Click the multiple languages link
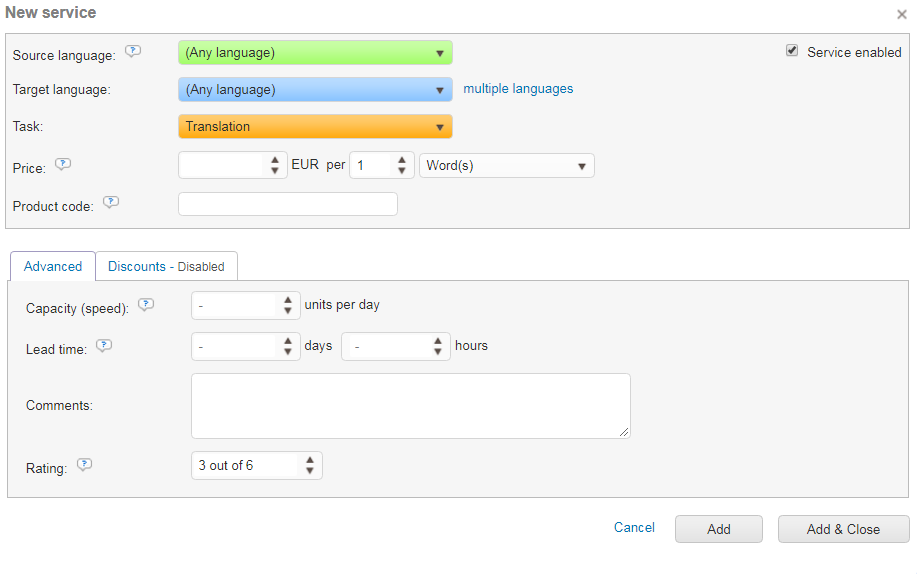The width and height of the screenshot is (917, 574). [x=518, y=89]
